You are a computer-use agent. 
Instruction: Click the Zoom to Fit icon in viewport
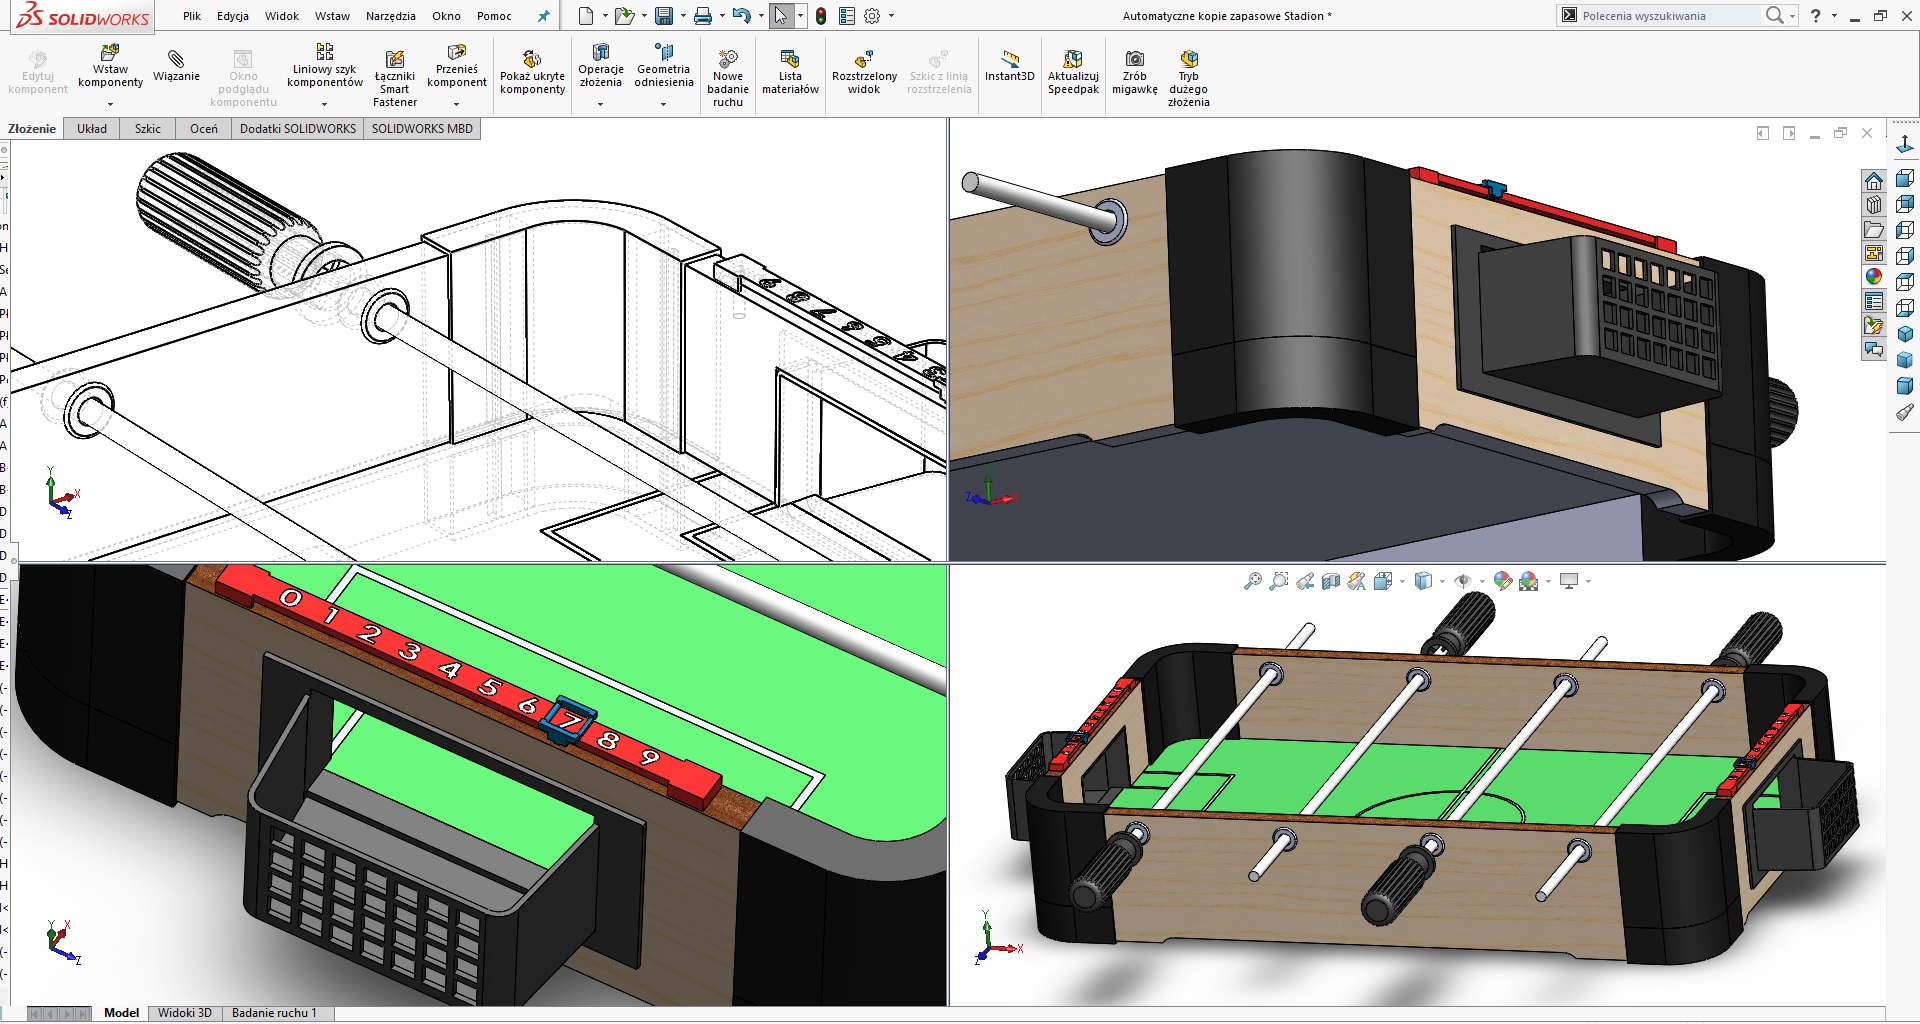[x=1253, y=580]
